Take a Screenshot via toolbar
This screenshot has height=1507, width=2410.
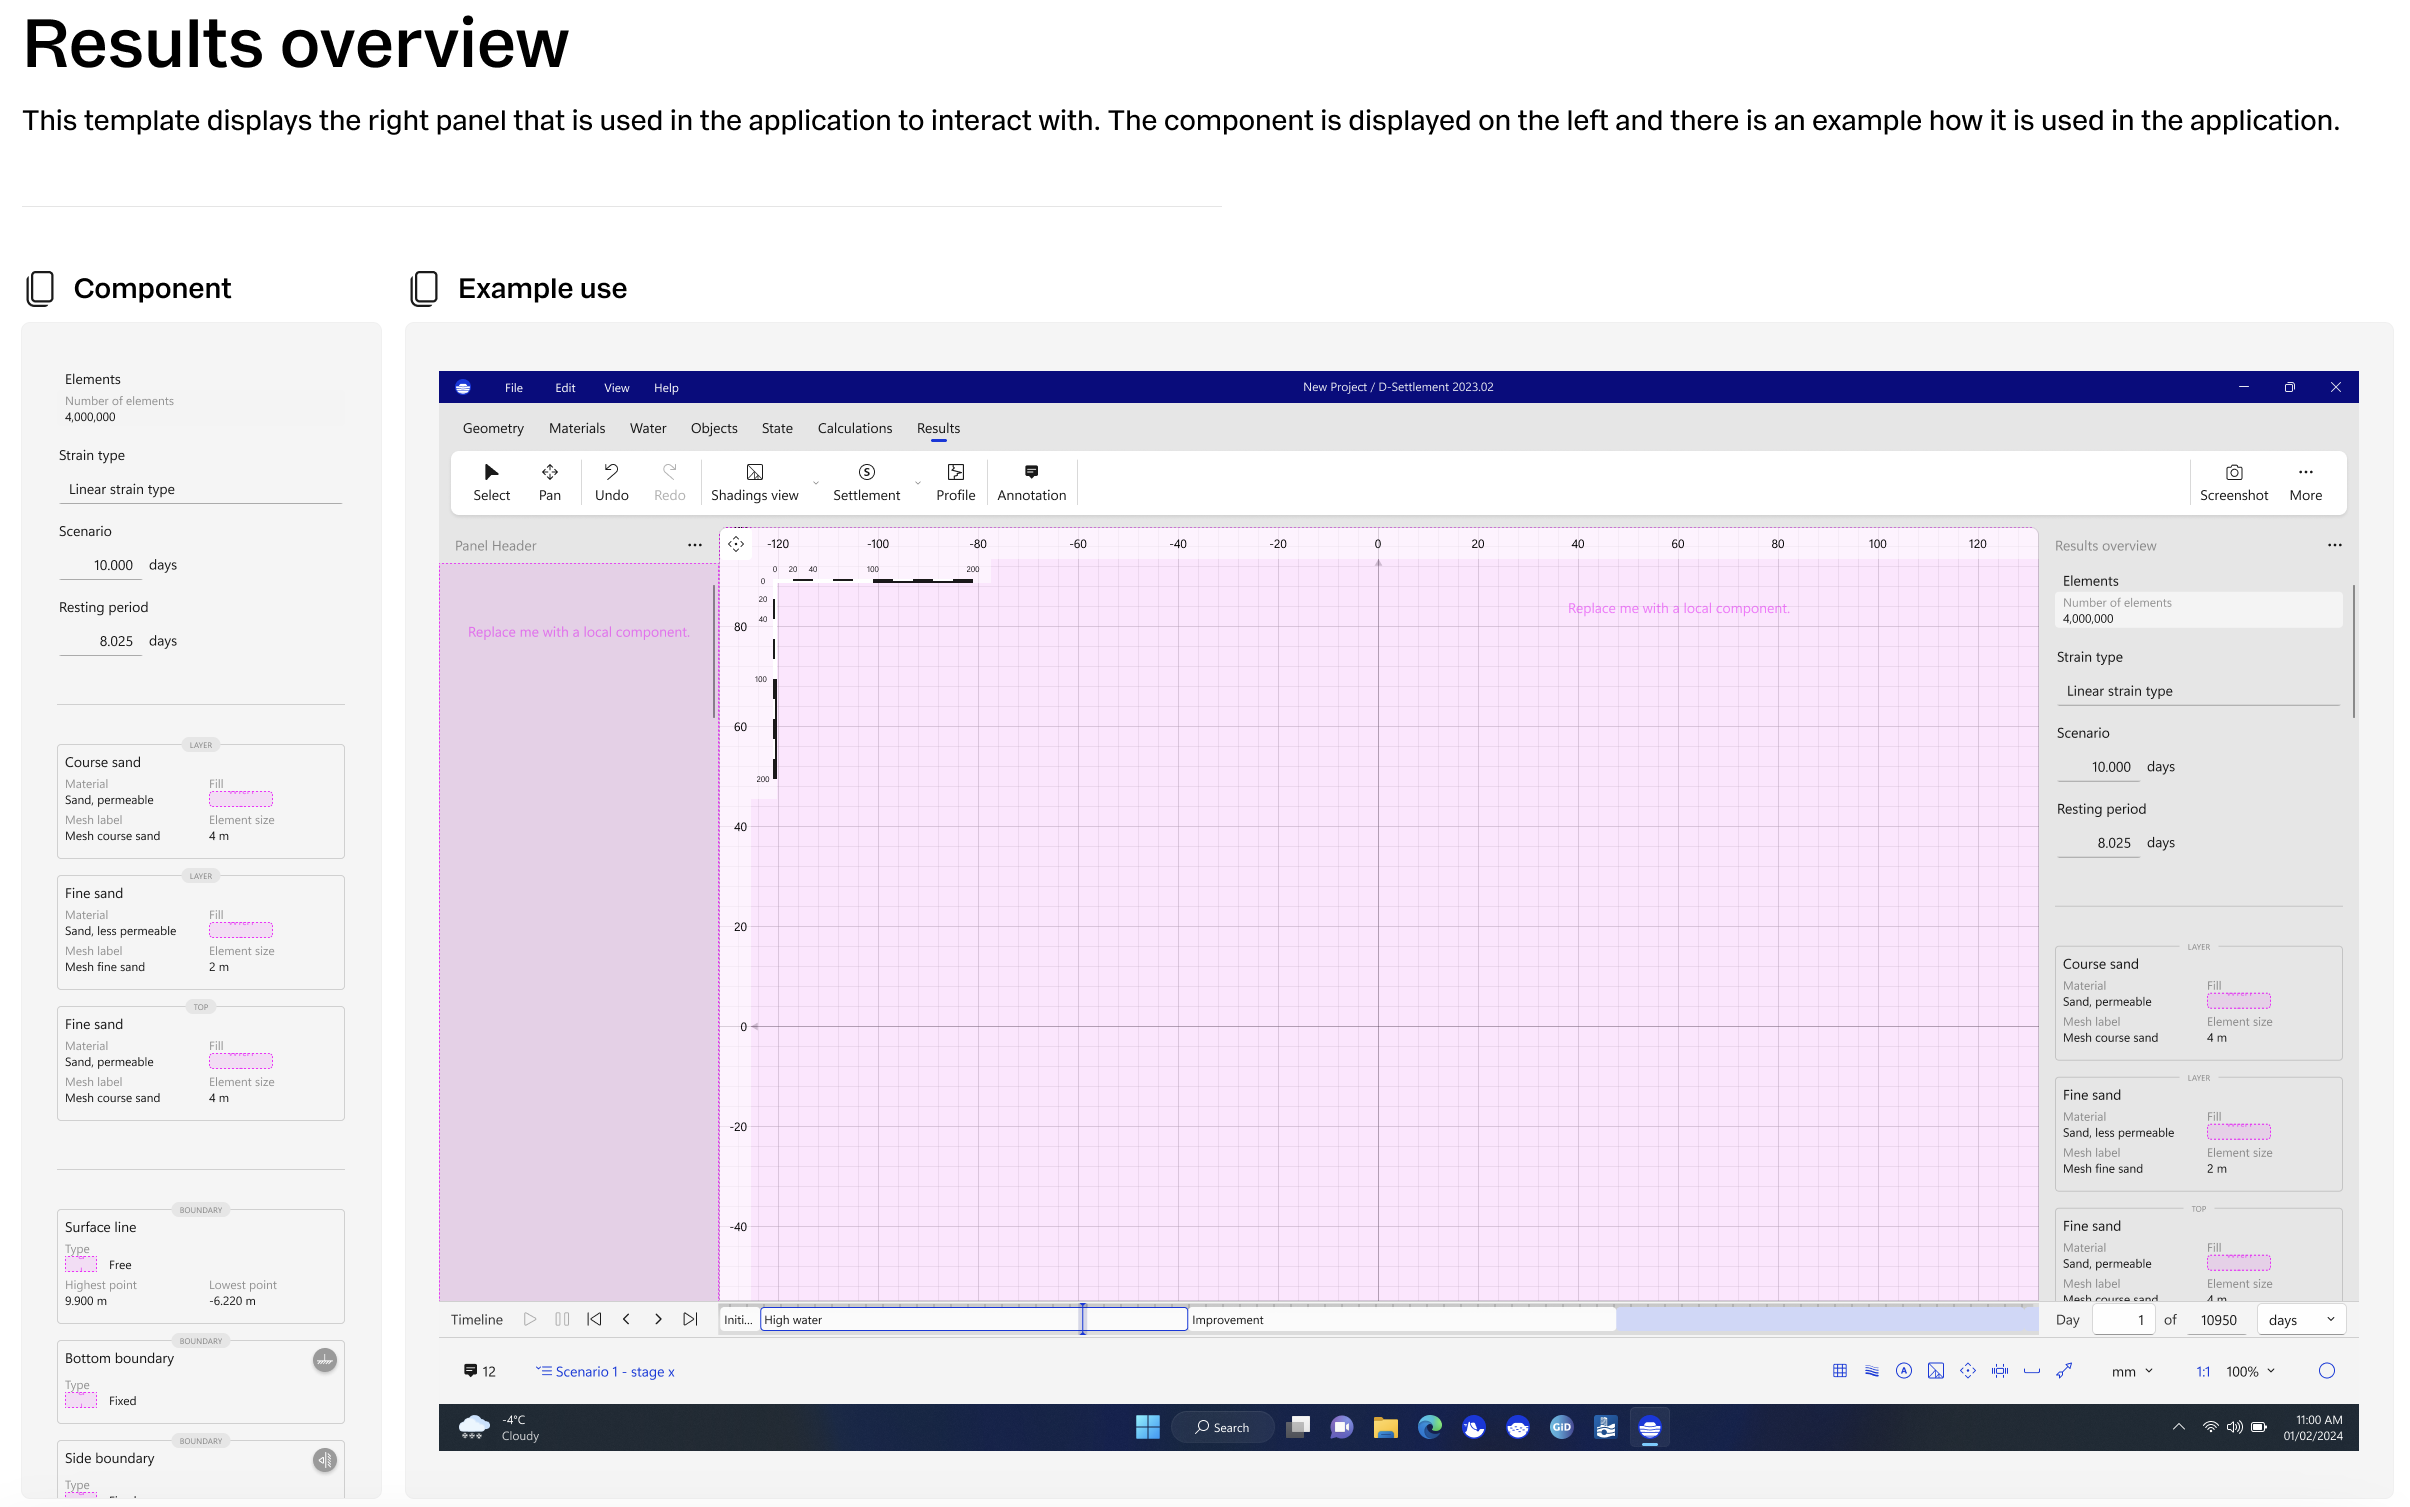(2233, 481)
